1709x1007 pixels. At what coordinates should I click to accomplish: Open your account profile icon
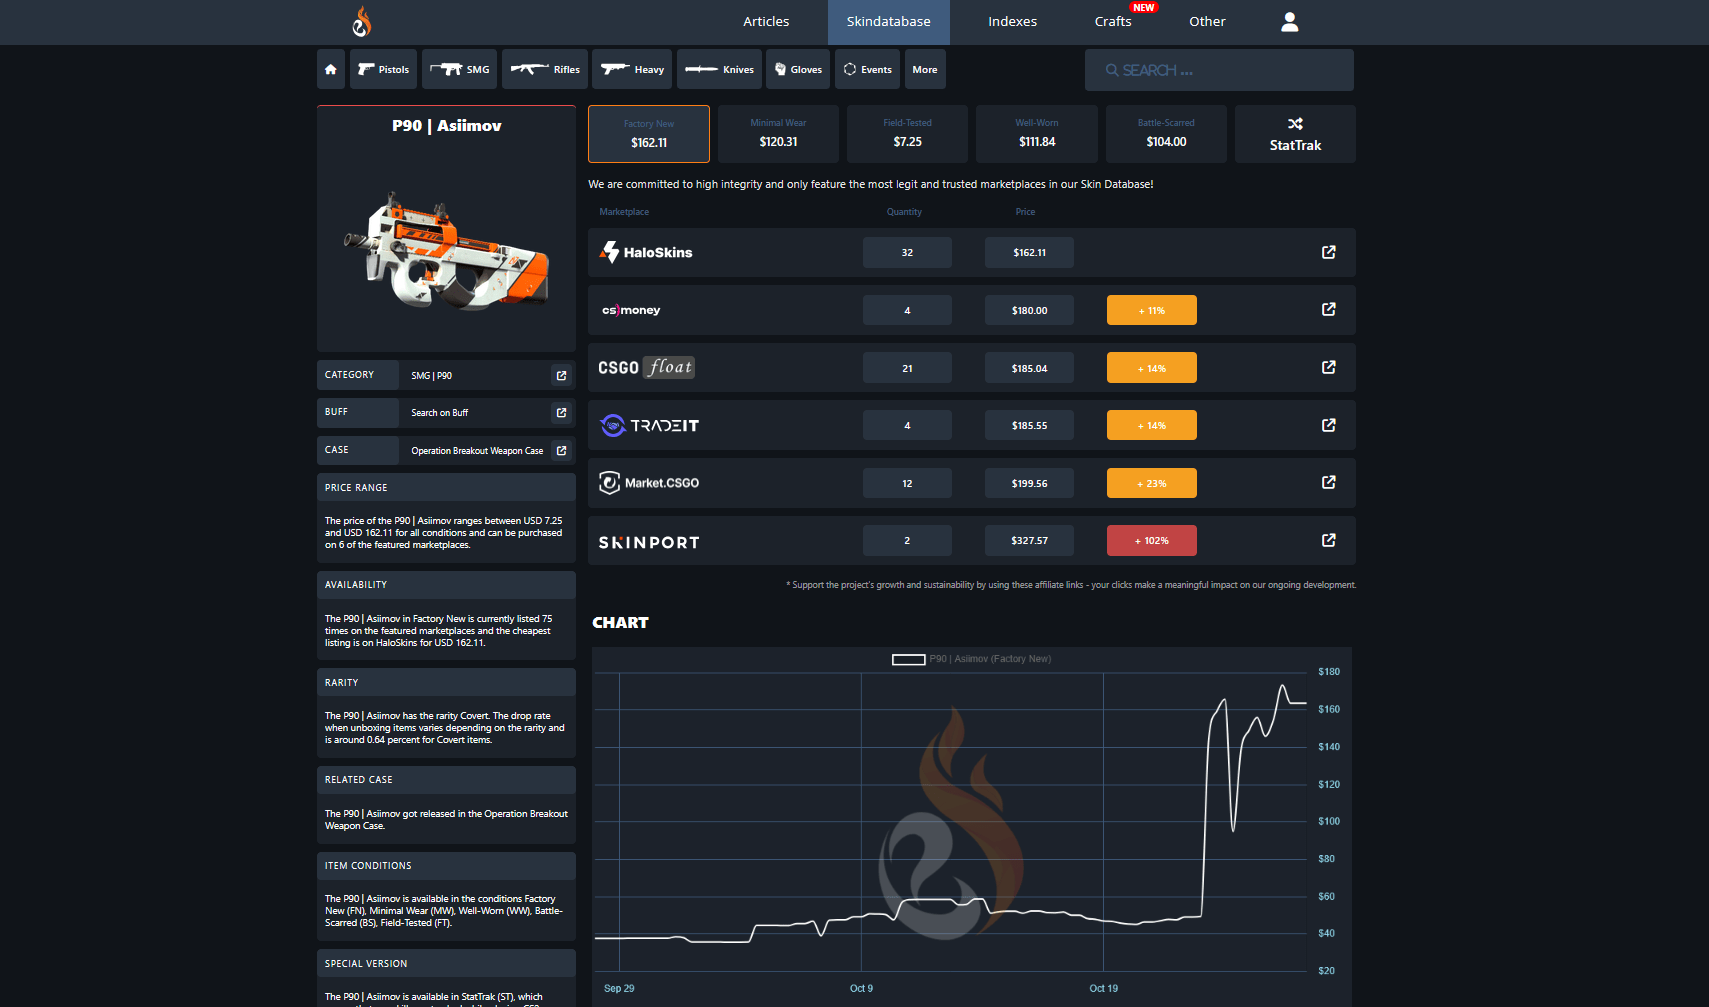point(1289,21)
